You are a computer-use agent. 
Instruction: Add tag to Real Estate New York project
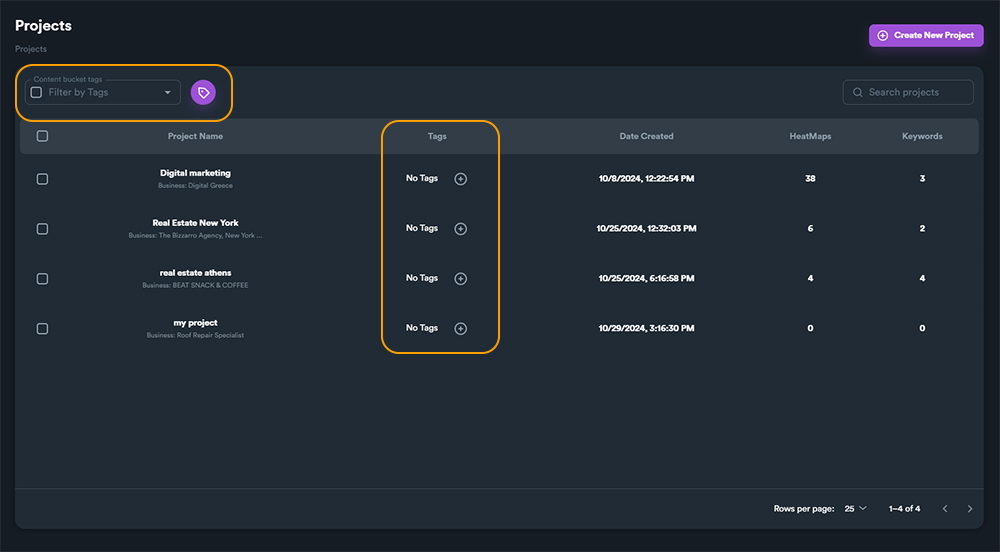coord(460,229)
